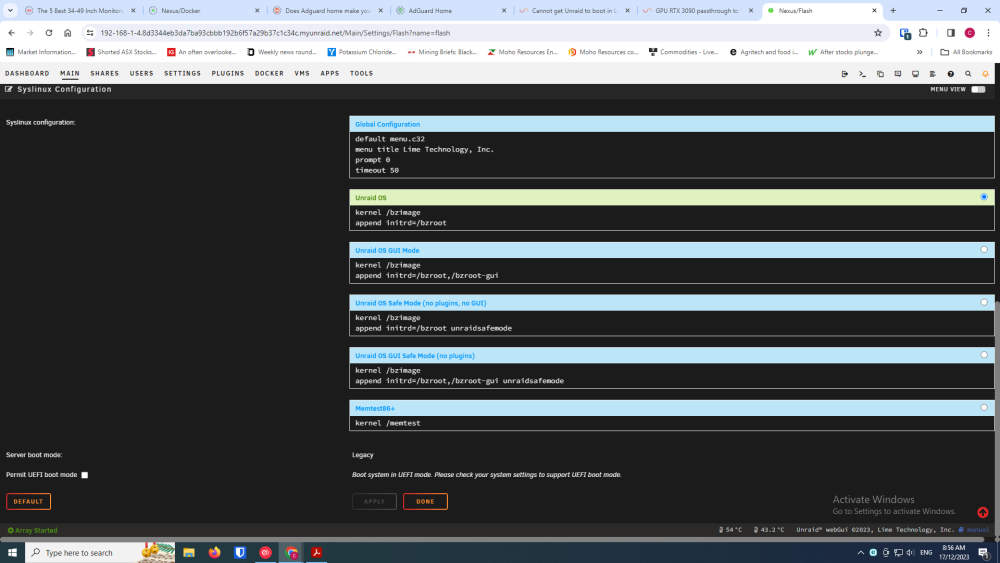Click the Done button
Screen dimensions: 1000x563
point(425,501)
